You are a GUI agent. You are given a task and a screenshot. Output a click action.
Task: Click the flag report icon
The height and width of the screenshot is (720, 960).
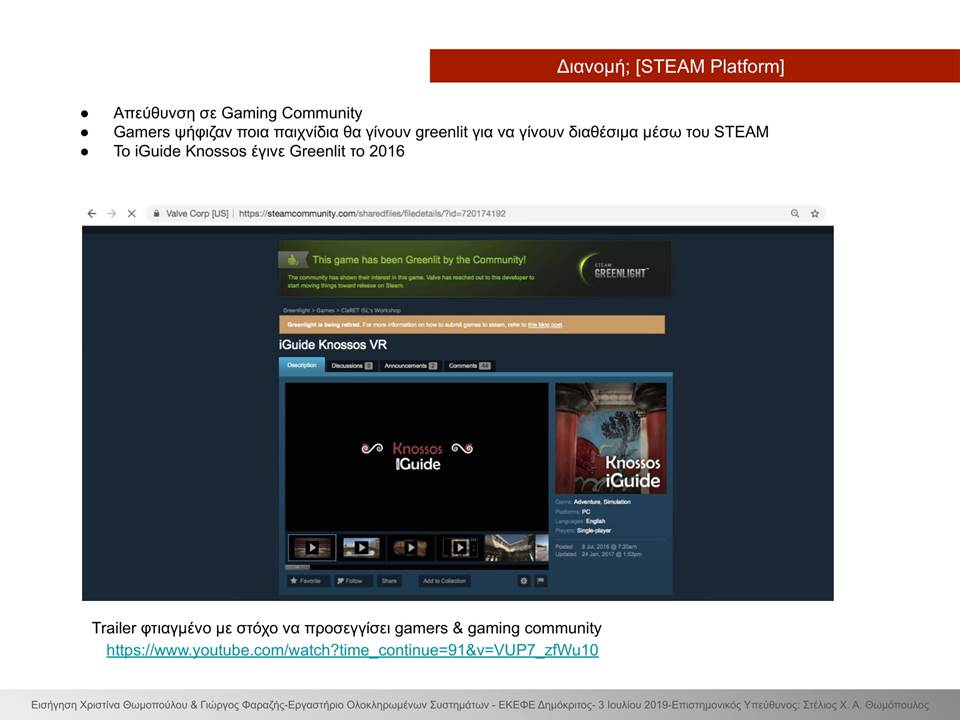(x=541, y=580)
